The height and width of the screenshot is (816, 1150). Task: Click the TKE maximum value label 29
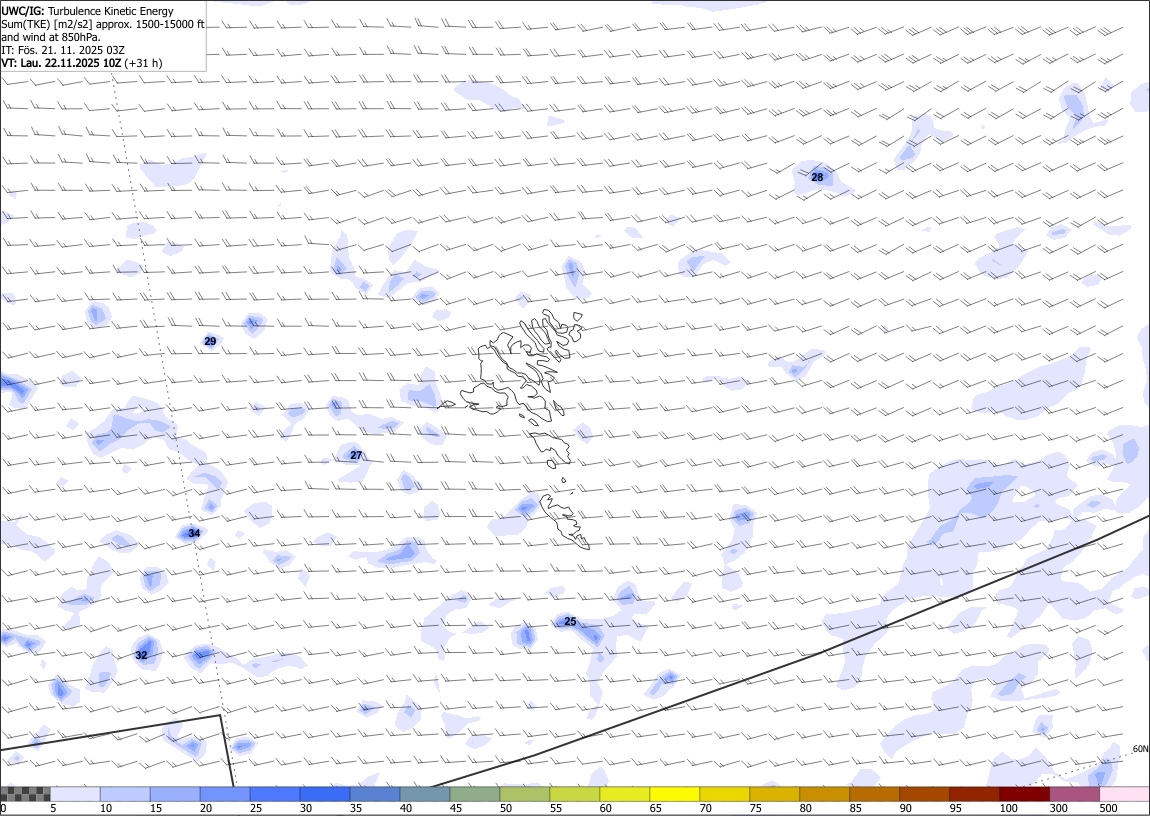point(210,342)
